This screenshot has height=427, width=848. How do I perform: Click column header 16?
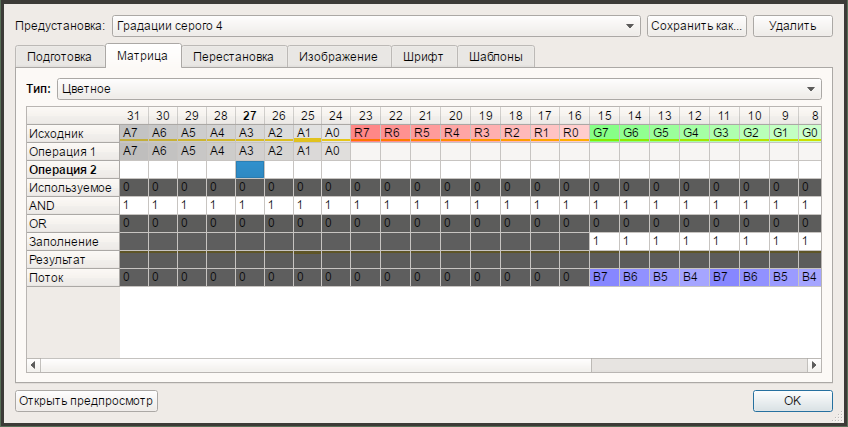click(x=575, y=116)
